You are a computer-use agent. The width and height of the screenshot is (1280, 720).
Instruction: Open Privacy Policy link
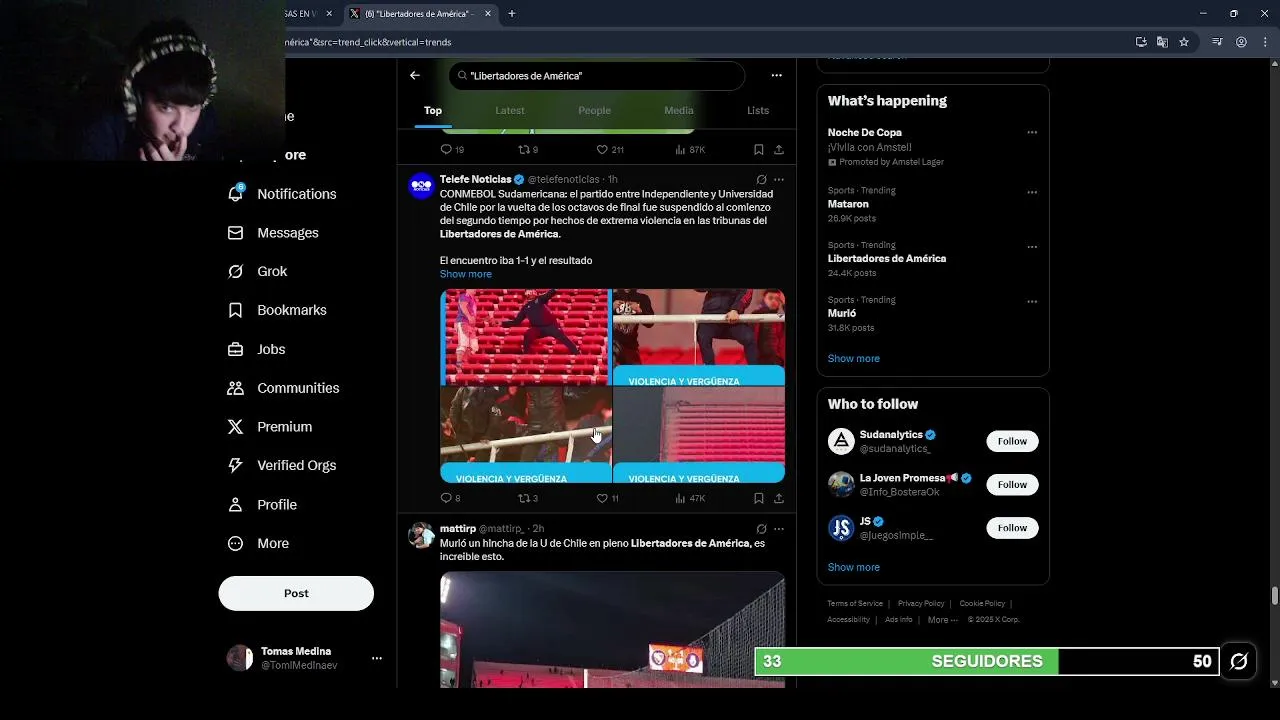pos(921,604)
